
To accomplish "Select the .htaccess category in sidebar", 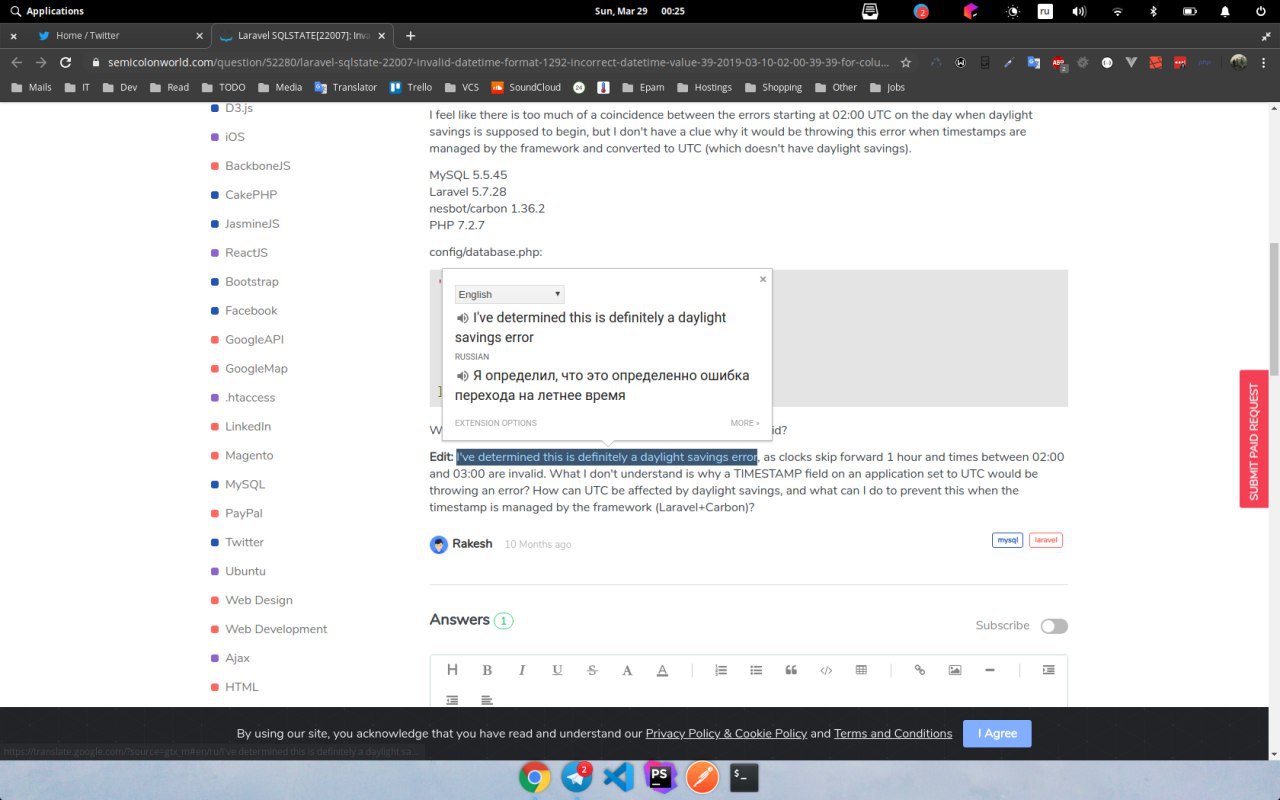I will (x=250, y=397).
